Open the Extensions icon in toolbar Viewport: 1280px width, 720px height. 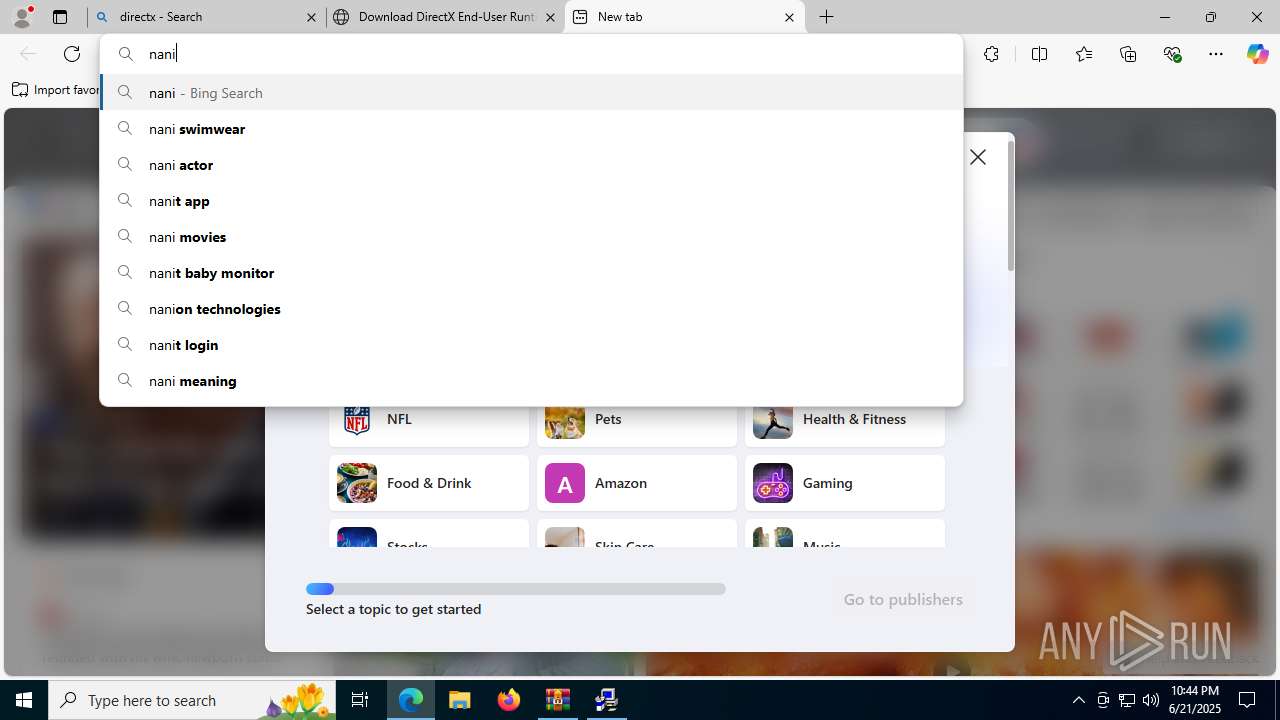991,54
